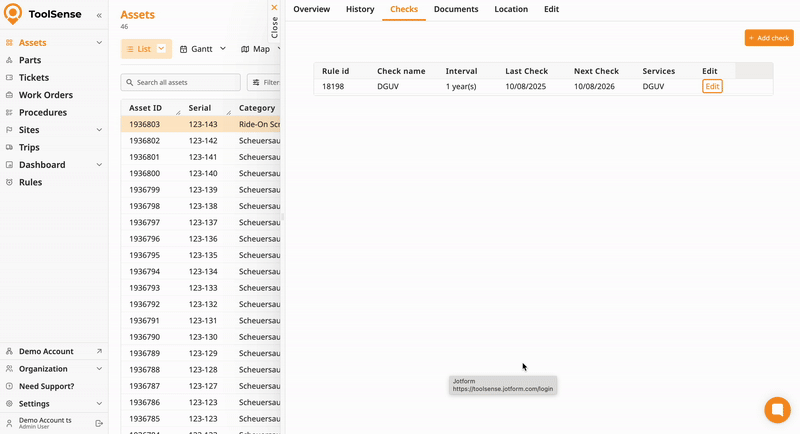
Task: Click the Dashboard sidebar icon
Action: click(x=9, y=165)
